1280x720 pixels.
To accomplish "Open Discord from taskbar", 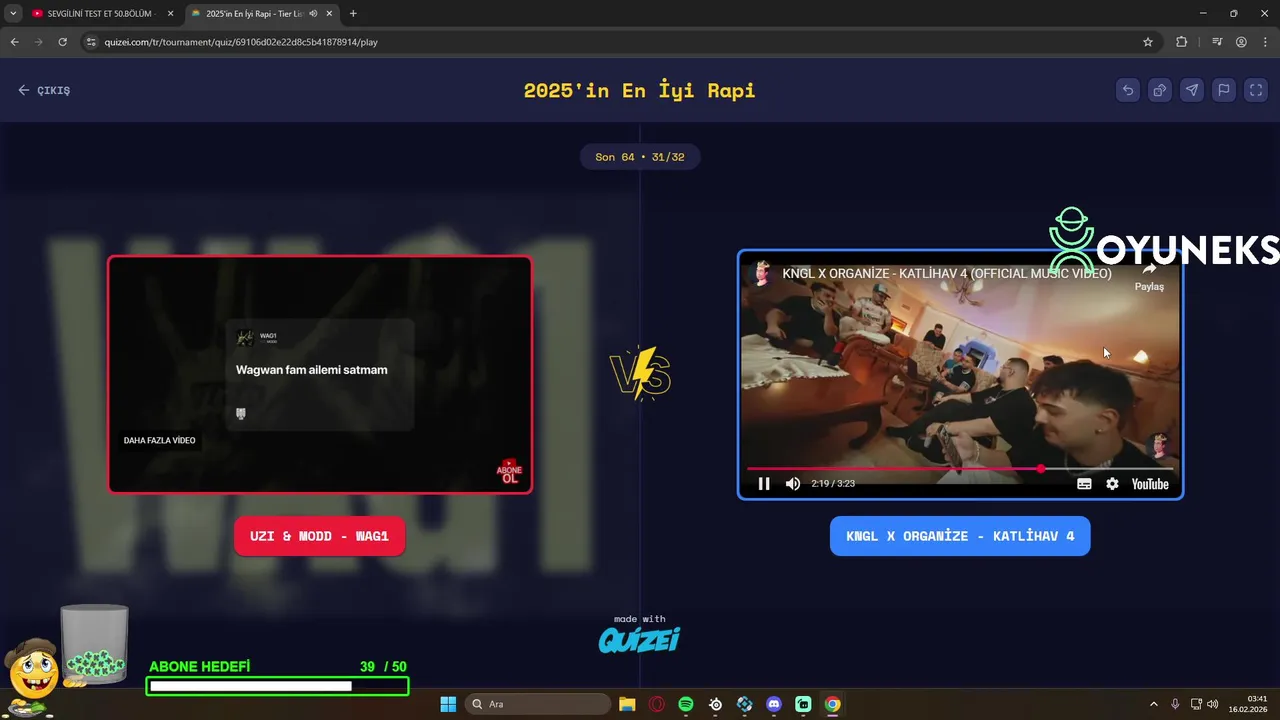I will (x=774, y=704).
